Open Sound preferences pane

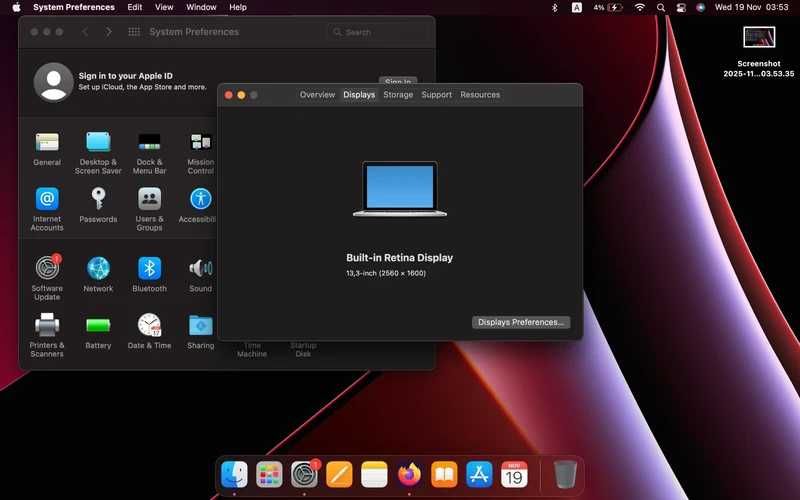201,274
